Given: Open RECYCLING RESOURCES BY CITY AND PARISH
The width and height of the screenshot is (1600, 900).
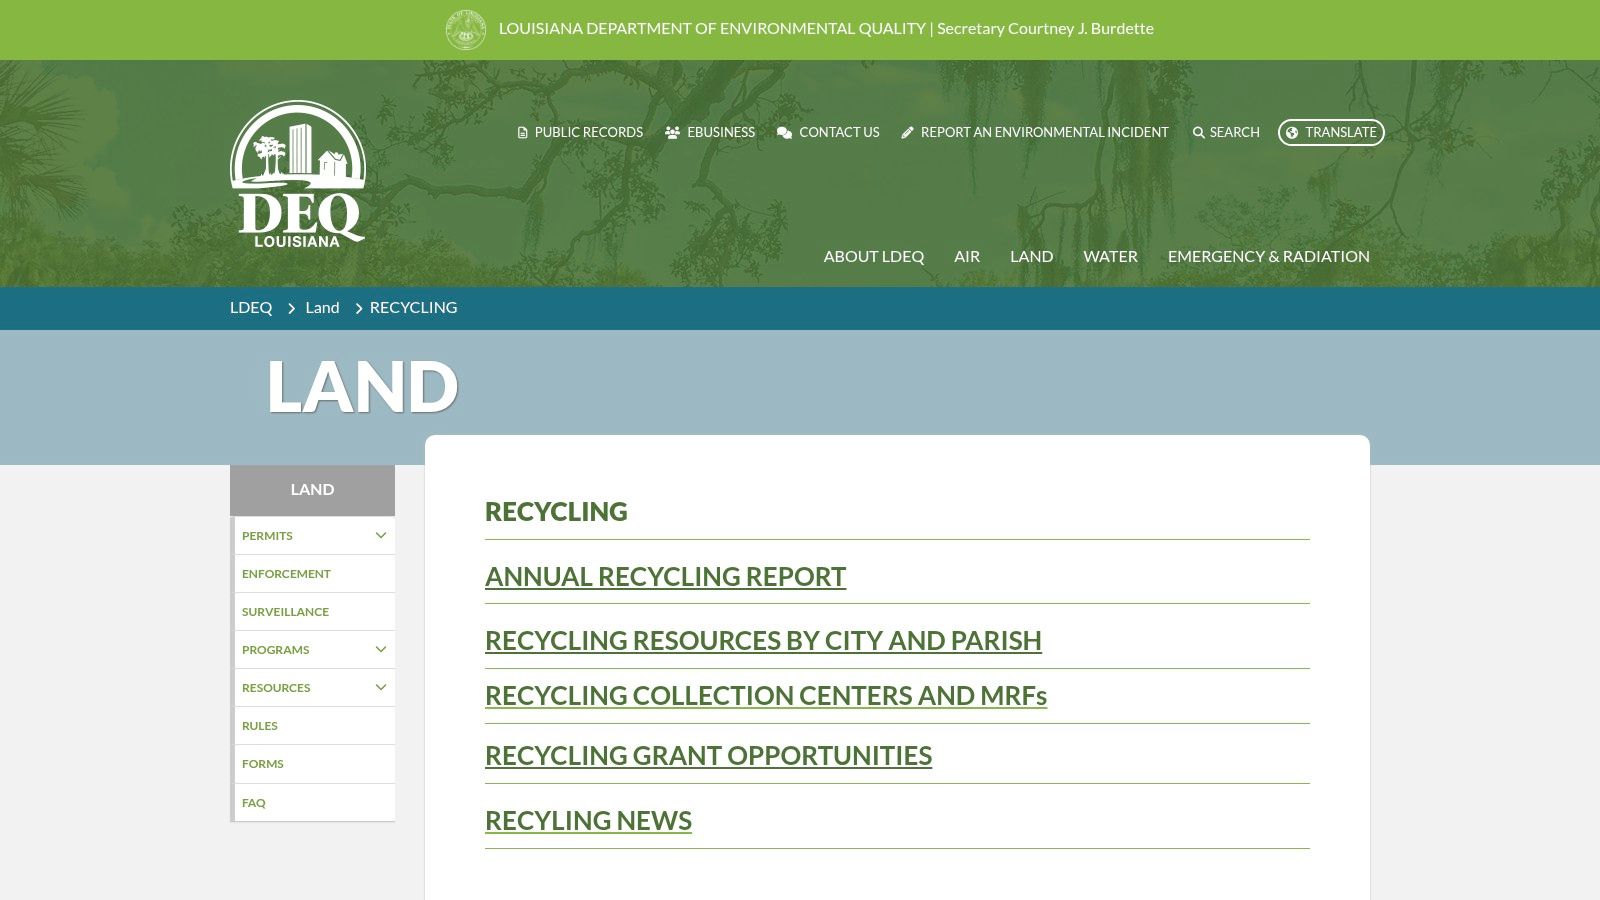Looking at the screenshot, I should [763, 640].
